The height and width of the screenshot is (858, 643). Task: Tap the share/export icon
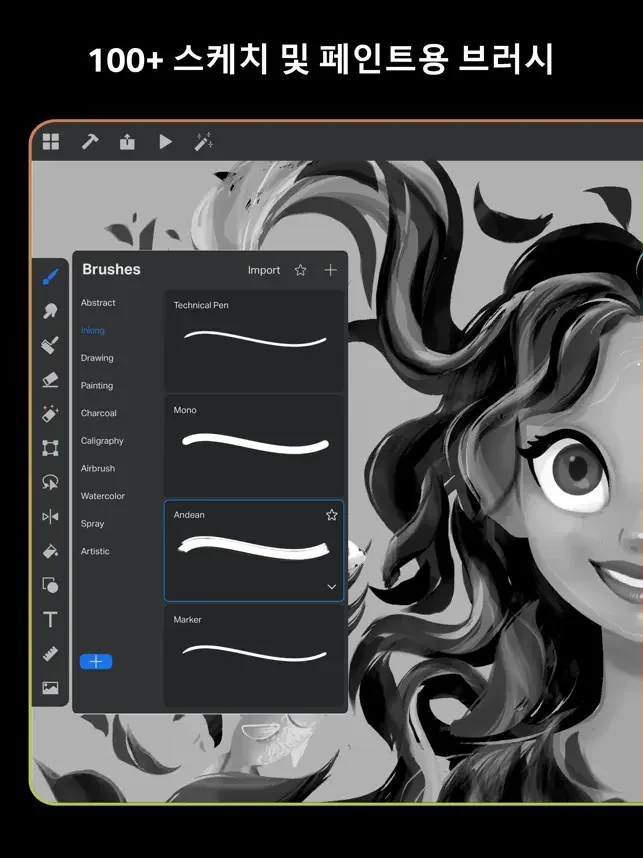pyautogui.click(x=127, y=142)
